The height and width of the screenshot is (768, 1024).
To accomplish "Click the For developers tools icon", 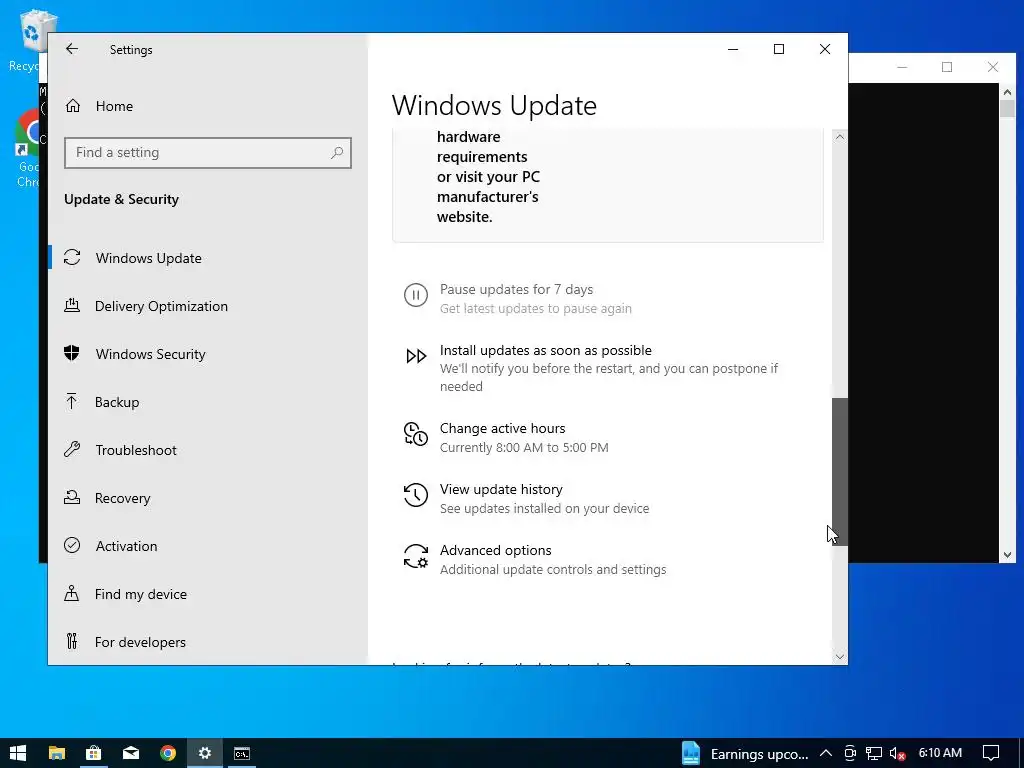I will [x=72, y=641].
